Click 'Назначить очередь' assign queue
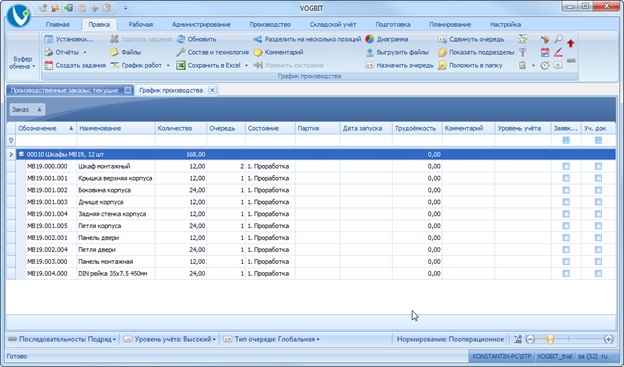Screen dimensions: 624x367 399,65
